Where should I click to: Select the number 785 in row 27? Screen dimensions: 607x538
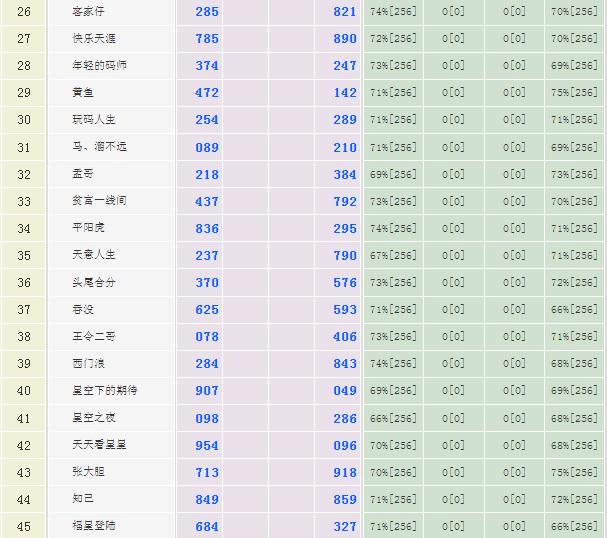(x=207, y=39)
